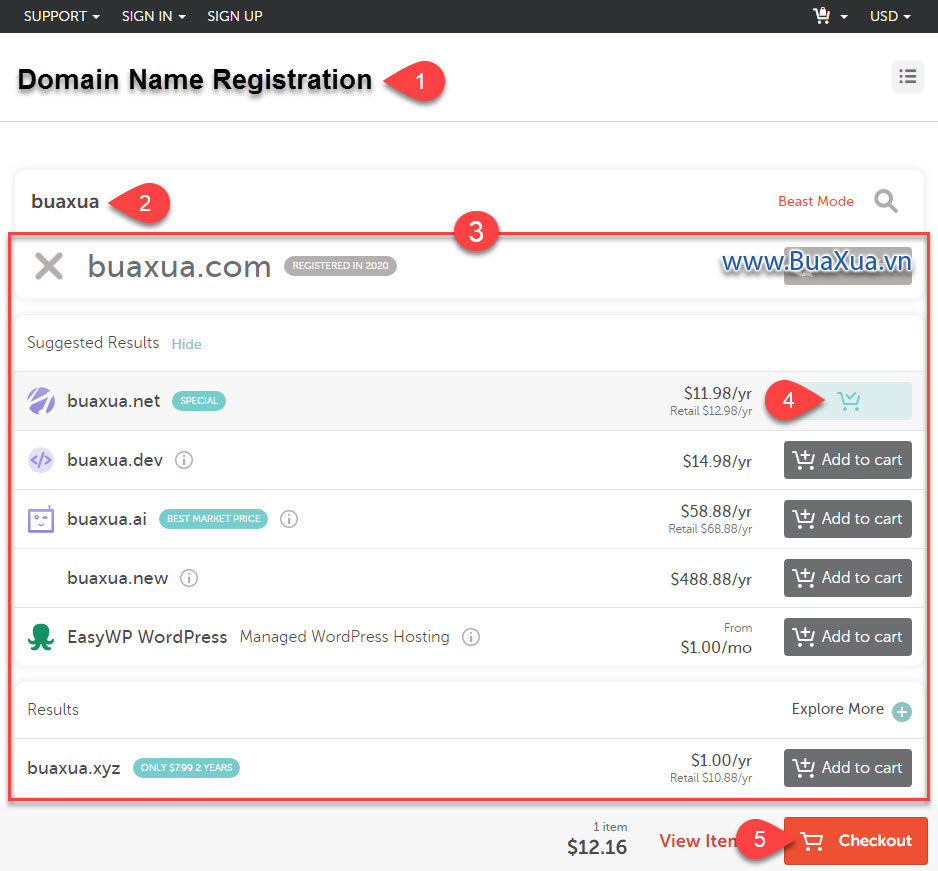Screen dimensions: 938x871
Task: Add buaxua.ai to cart
Action: [x=848, y=519]
